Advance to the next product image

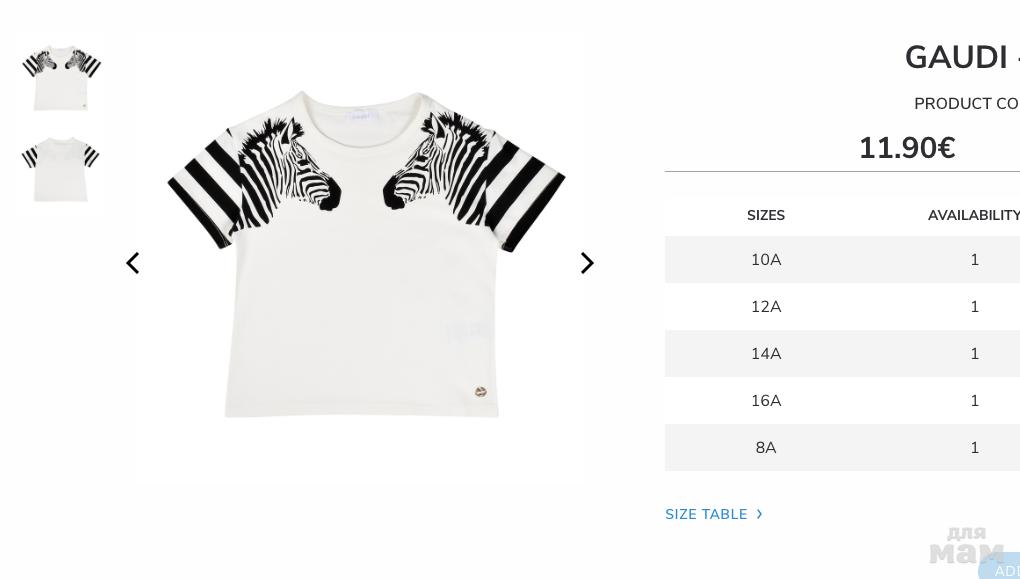tap(587, 263)
